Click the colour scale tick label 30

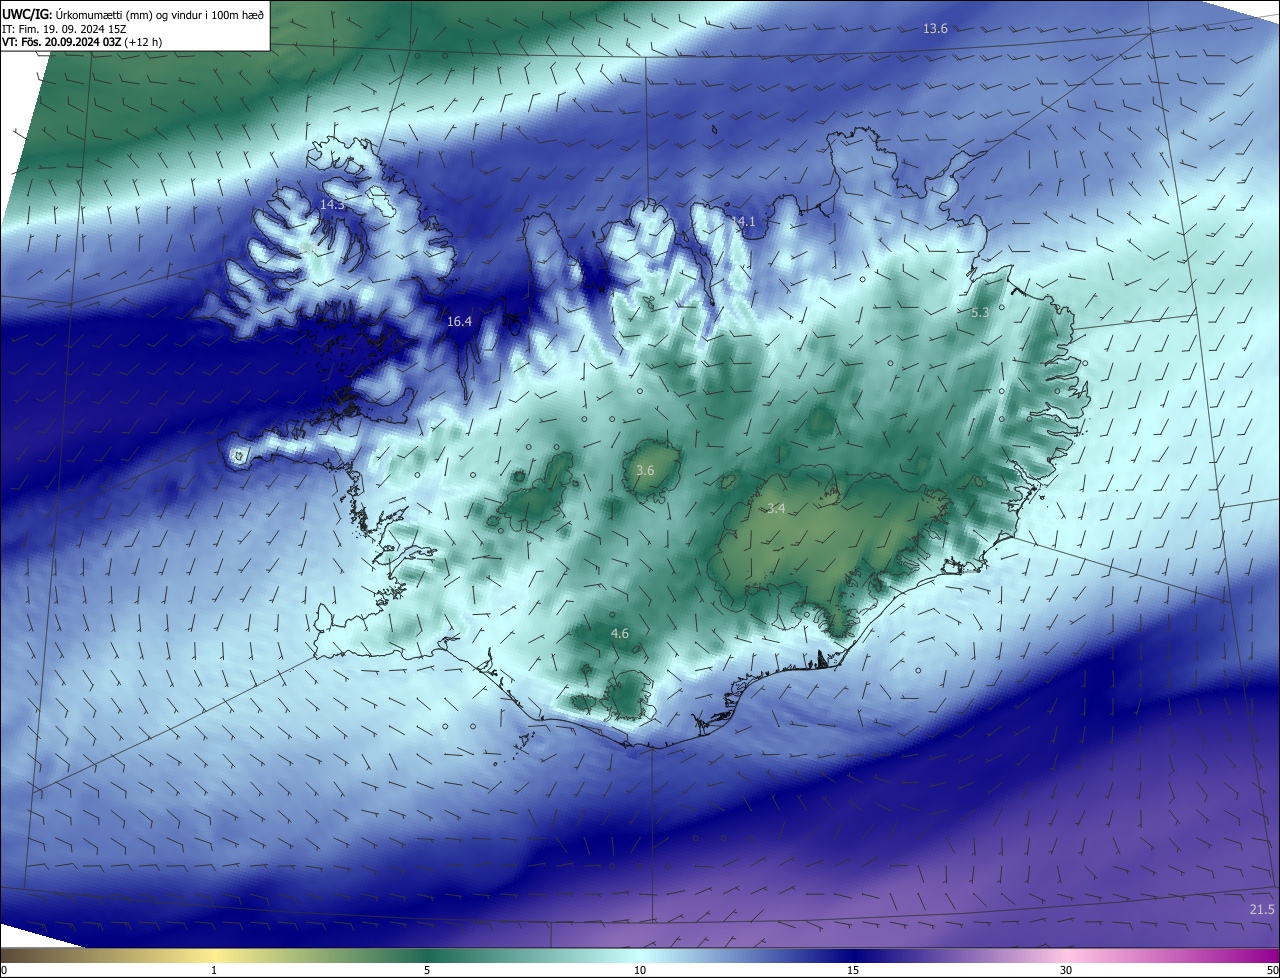(x=1066, y=970)
